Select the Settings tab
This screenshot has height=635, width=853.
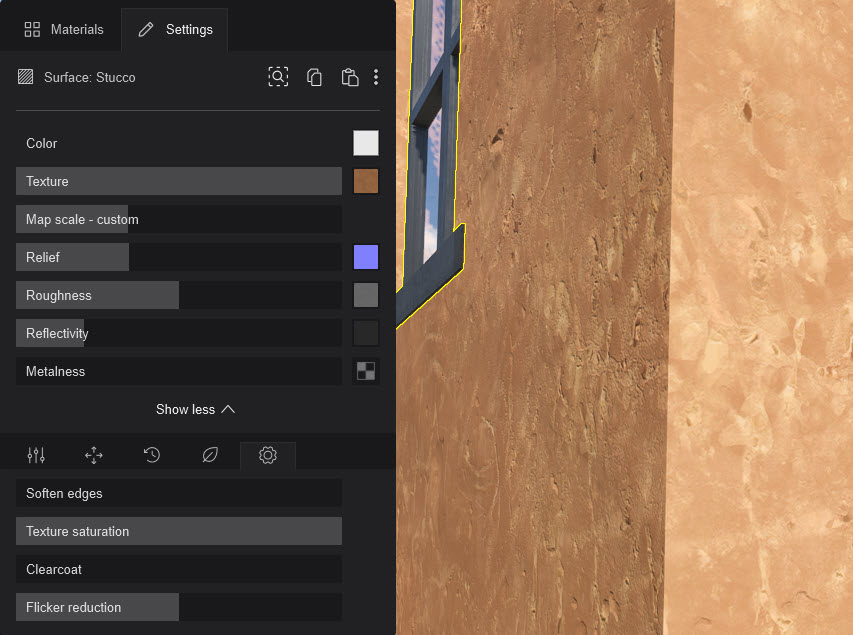[175, 29]
